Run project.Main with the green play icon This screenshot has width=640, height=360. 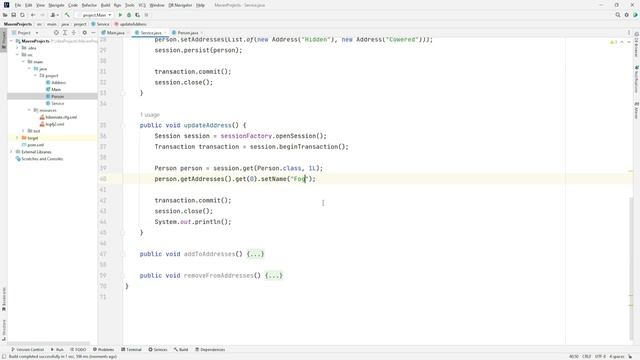(120, 15)
